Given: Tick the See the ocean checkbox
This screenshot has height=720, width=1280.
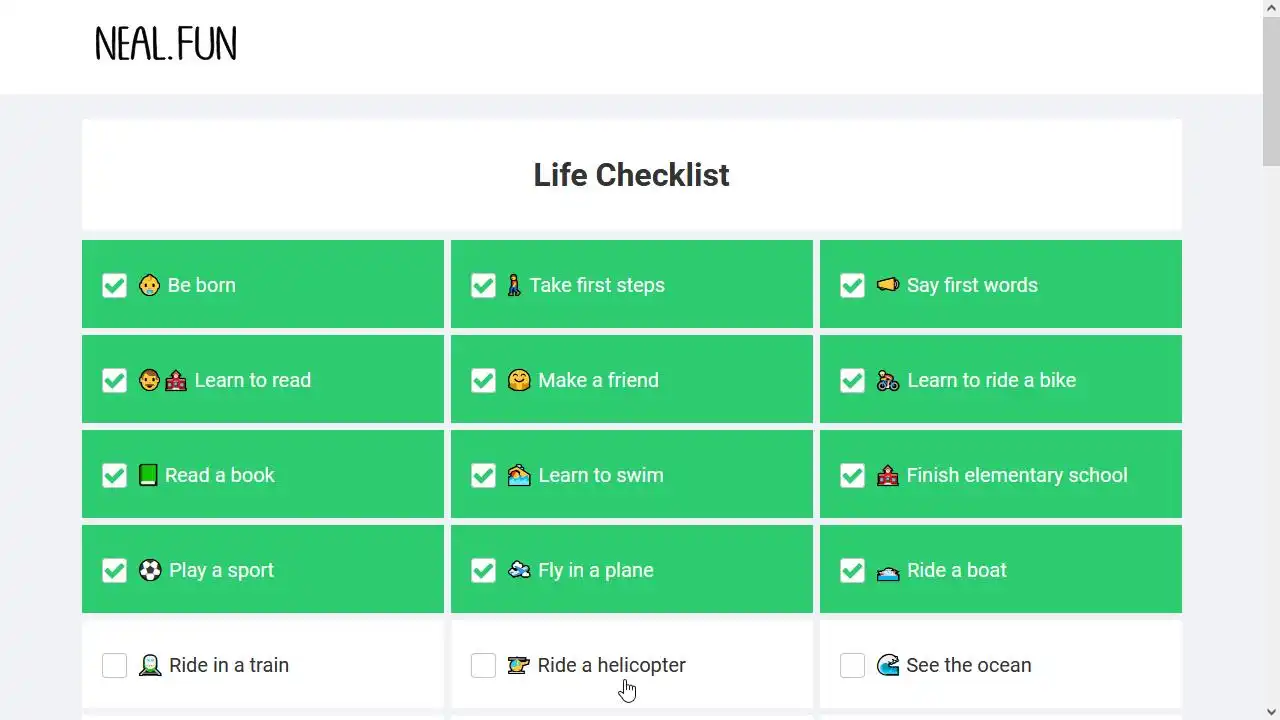Looking at the screenshot, I should pos(853,665).
